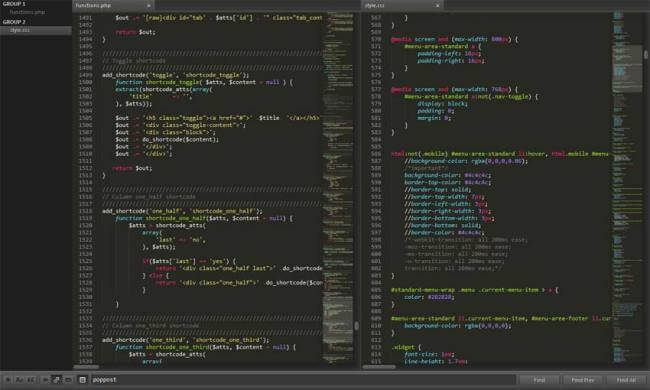Click line add_shortcode('one_half', 'shortcode_one_half');

point(182,211)
